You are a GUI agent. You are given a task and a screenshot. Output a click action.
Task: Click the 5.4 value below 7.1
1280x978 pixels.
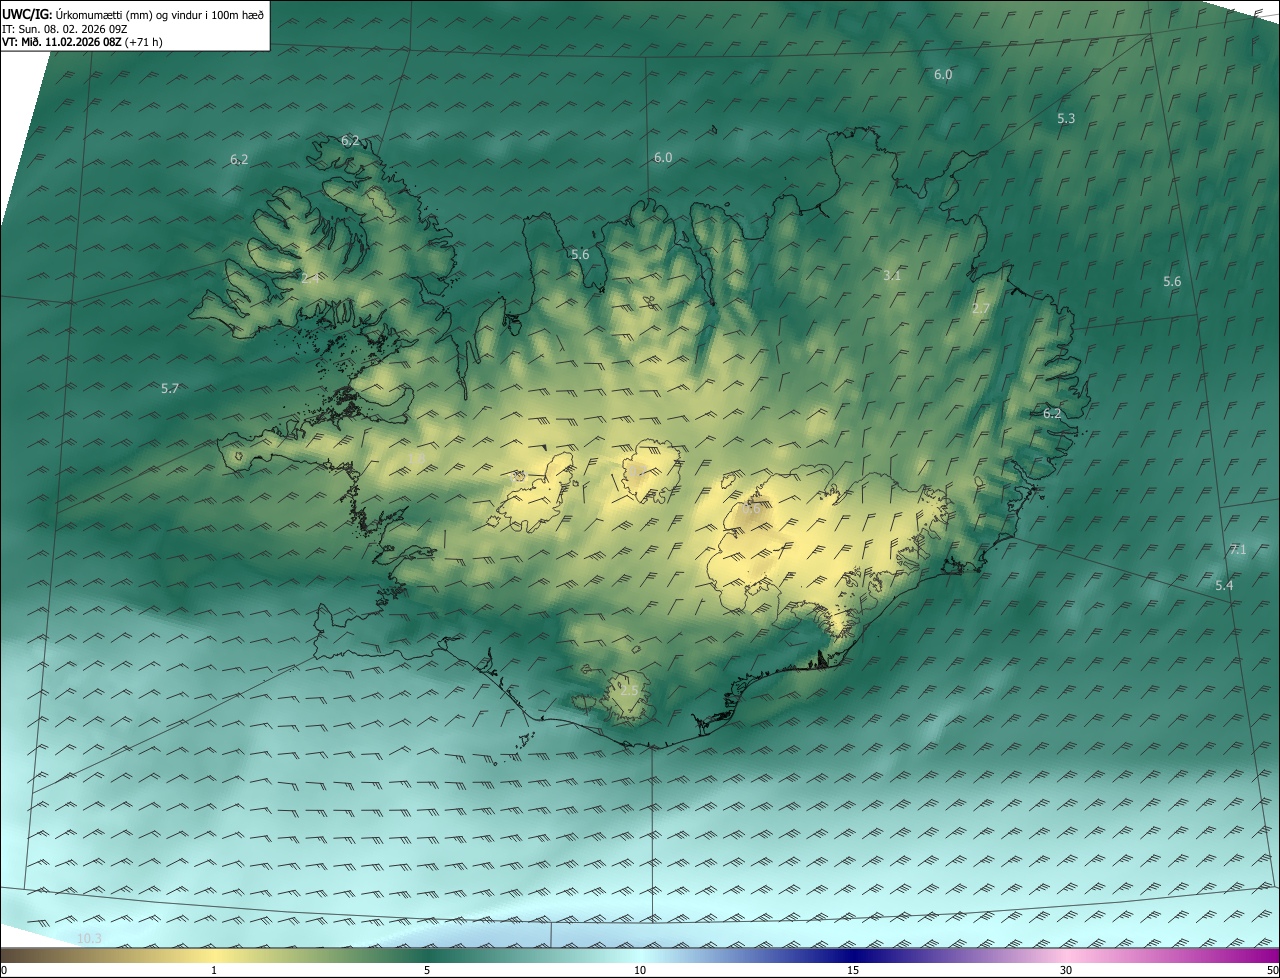pos(1224,586)
